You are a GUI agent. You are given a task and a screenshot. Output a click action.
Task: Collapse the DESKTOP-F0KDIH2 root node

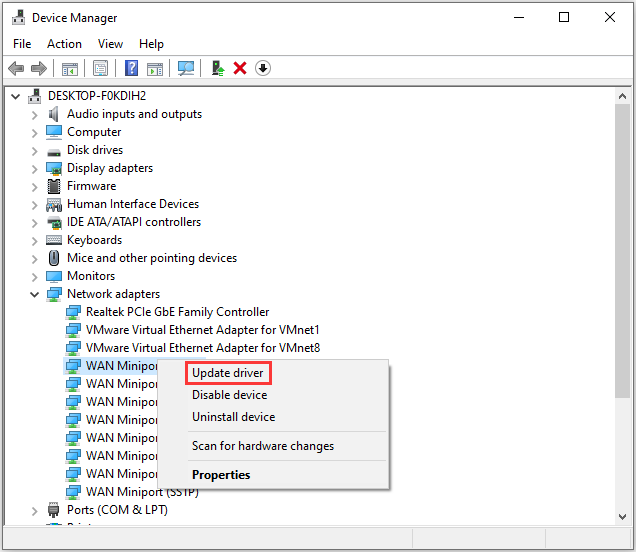coord(15,97)
